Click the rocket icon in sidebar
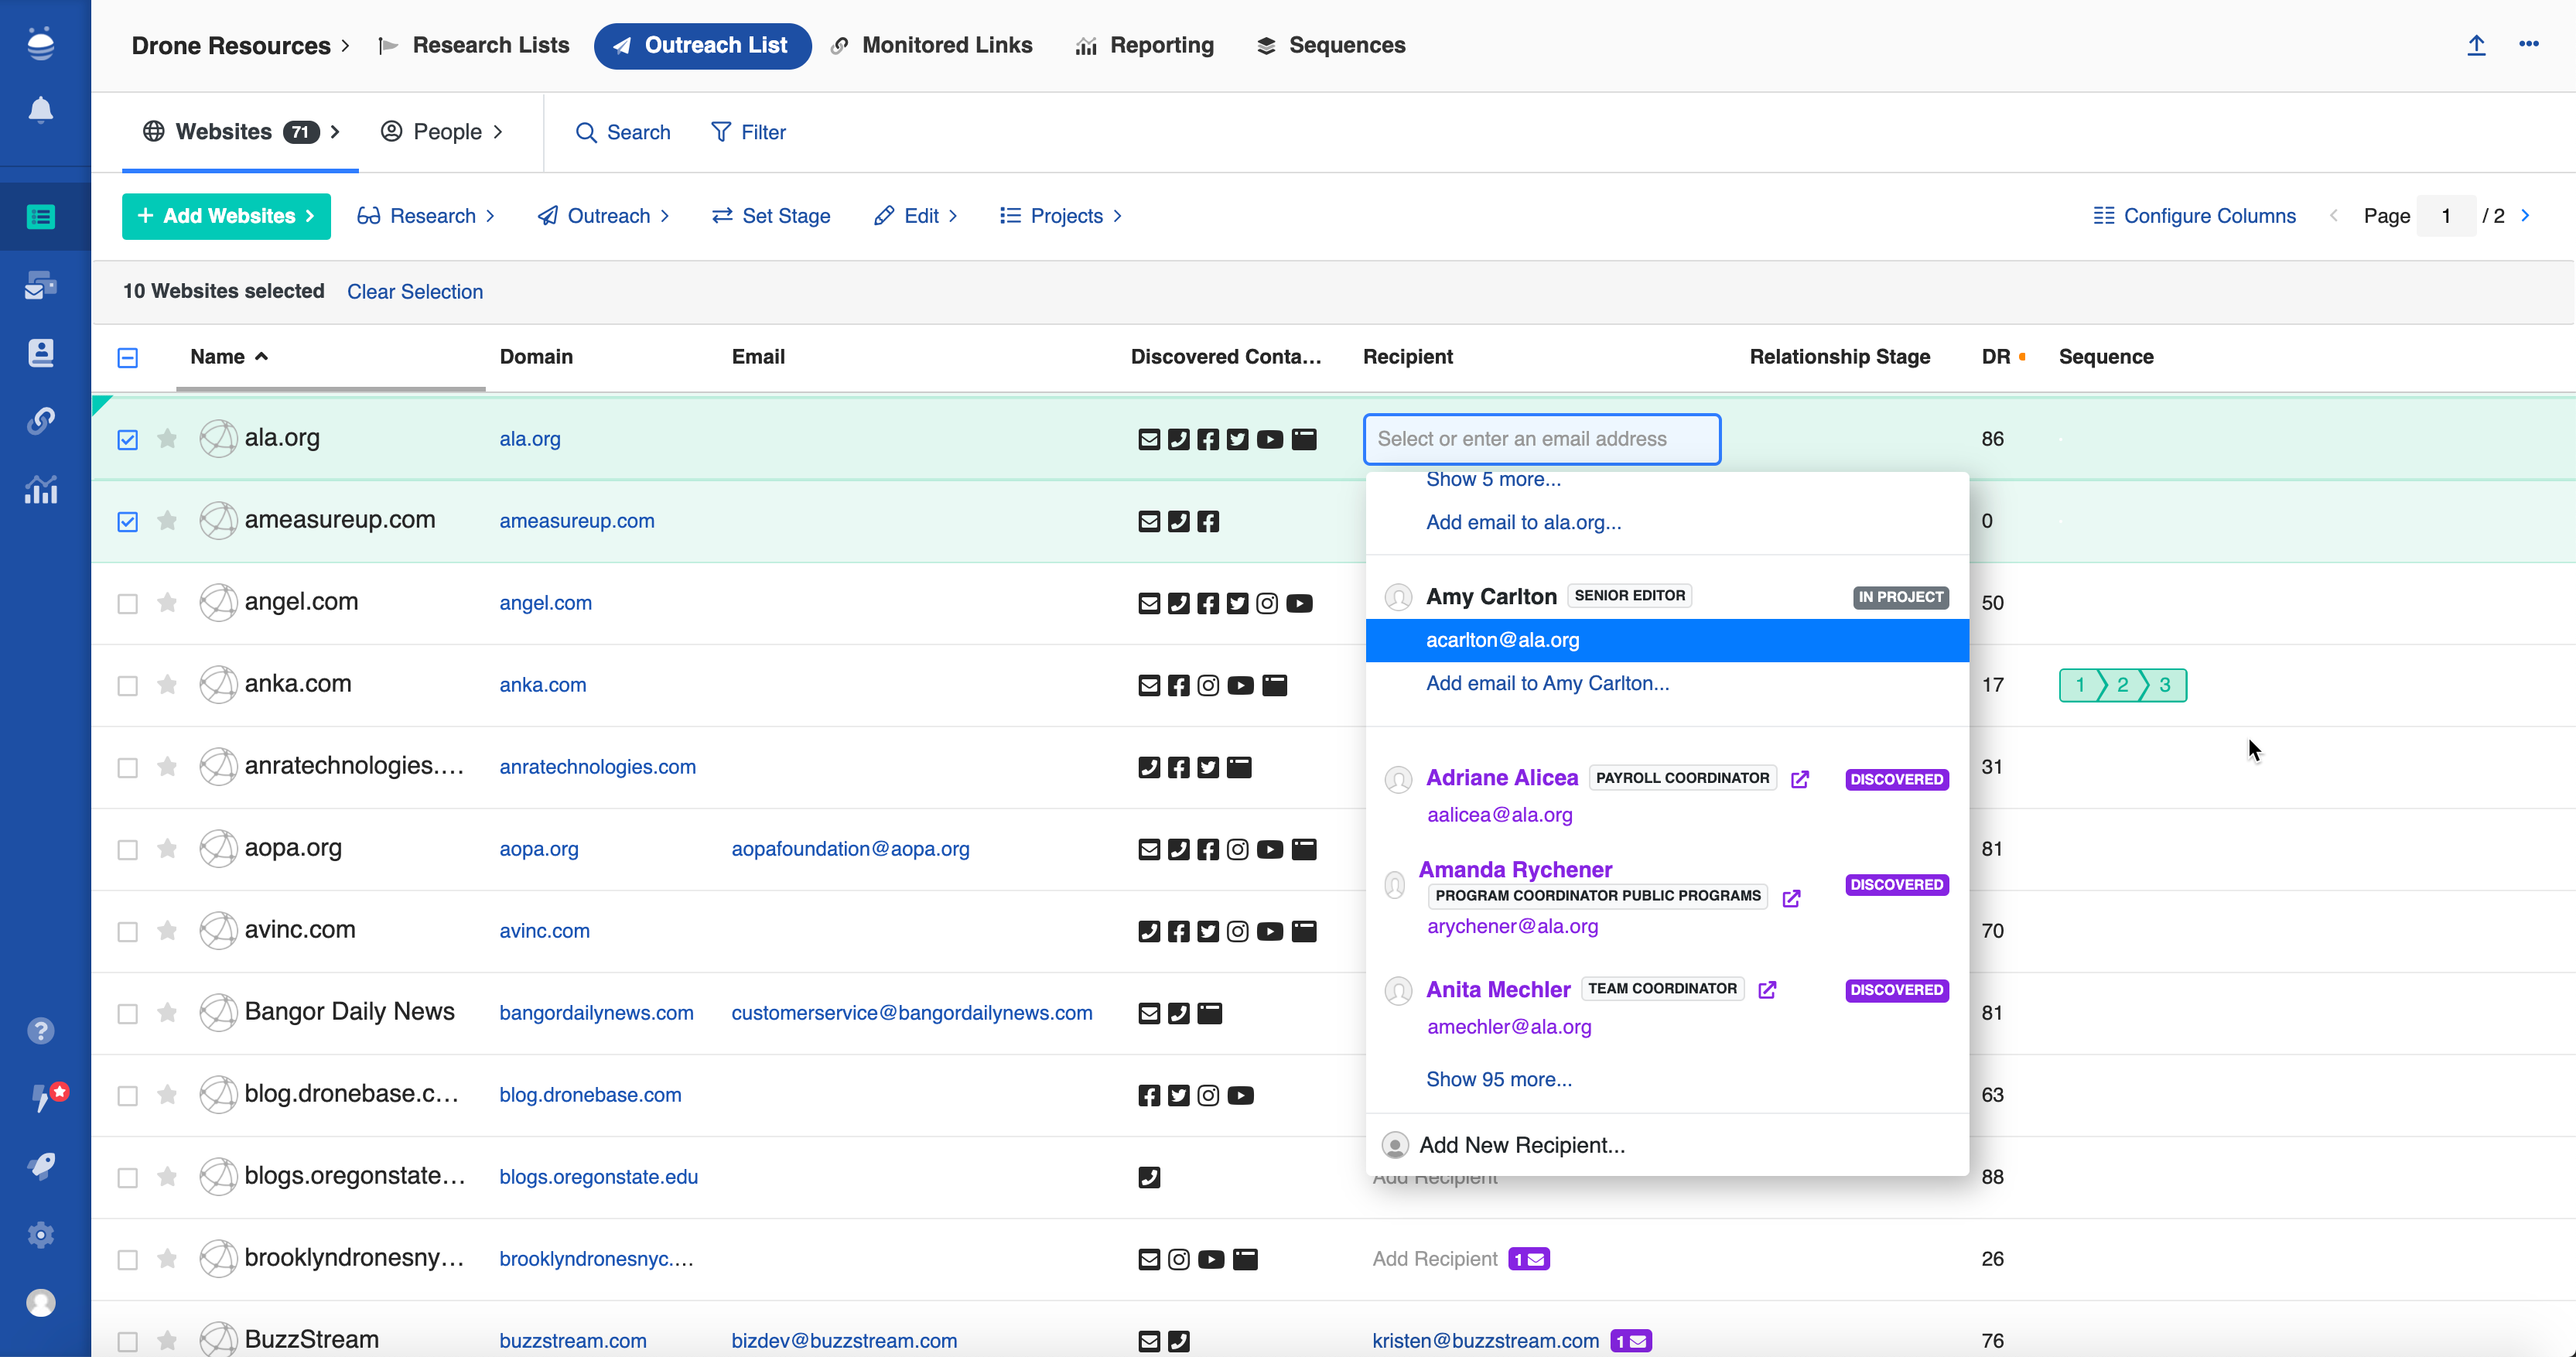The width and height of the screenshot is (2576, 1357). [40, 1166]
